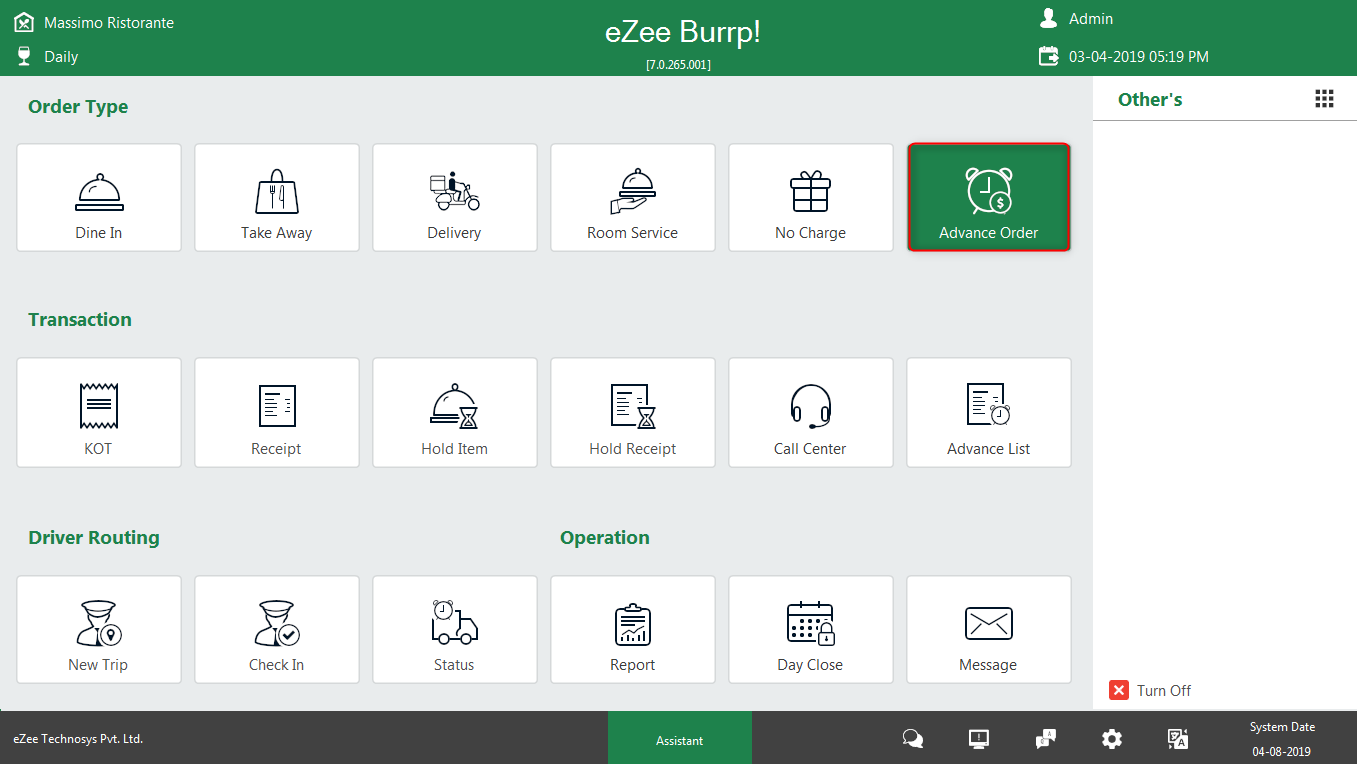Click the Assistant button
The width and height of the screenshot is (1357, 764).
click(x=680, y=738)
